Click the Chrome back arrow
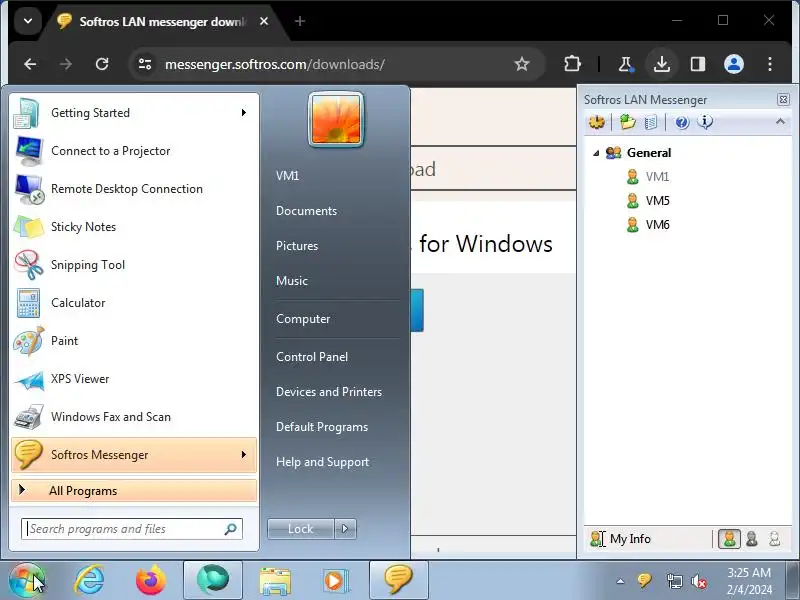This screenshot has width=800, height=600. click(30, 64)
